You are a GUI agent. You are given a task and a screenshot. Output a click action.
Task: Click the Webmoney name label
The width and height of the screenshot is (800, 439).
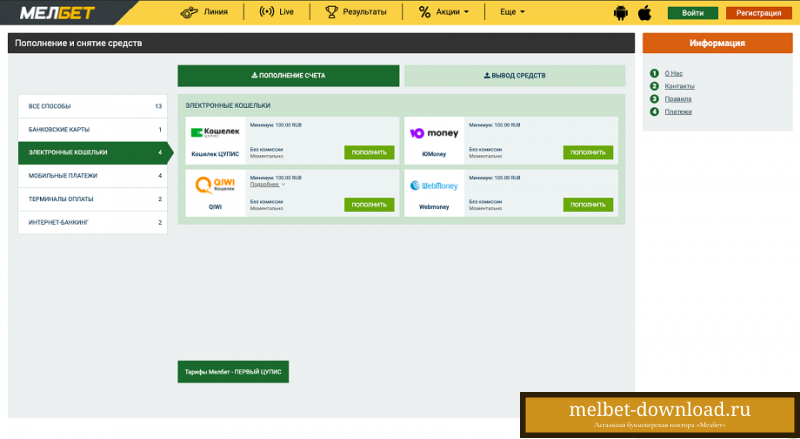[434, 207]
